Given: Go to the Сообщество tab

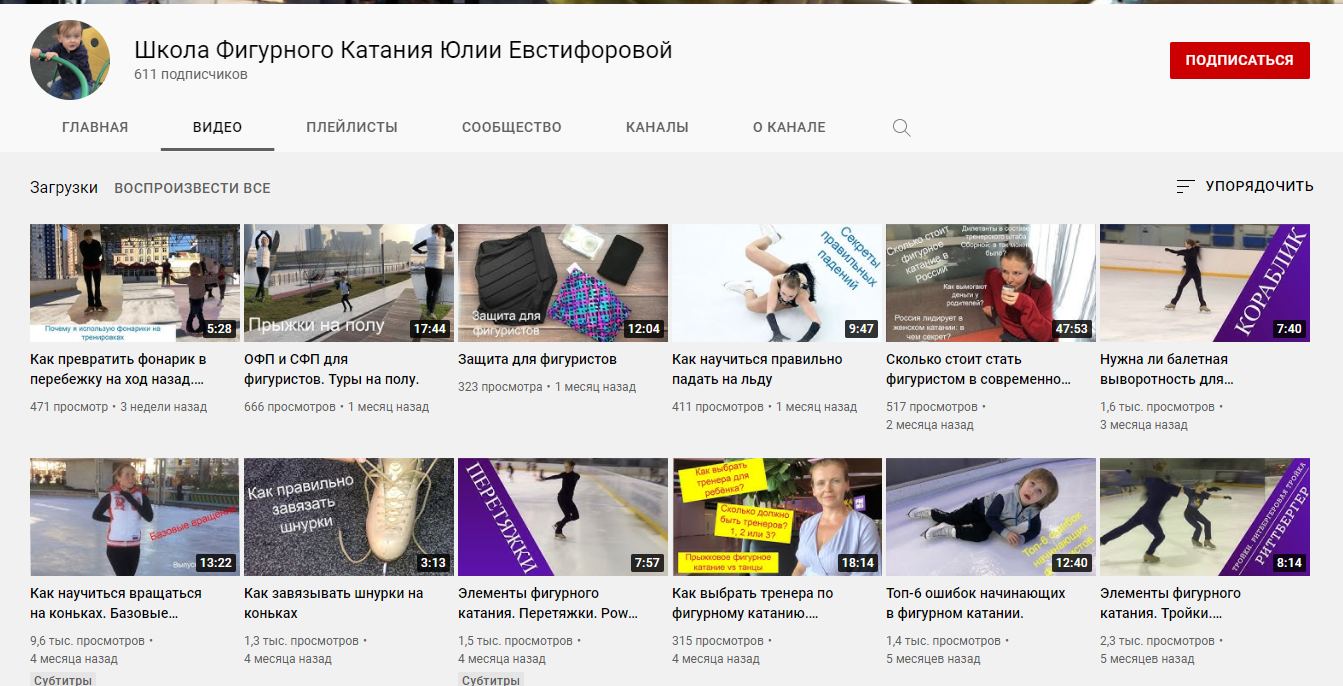Looking at the screenshot, I should pyautogui.click(x=511, y=128).
